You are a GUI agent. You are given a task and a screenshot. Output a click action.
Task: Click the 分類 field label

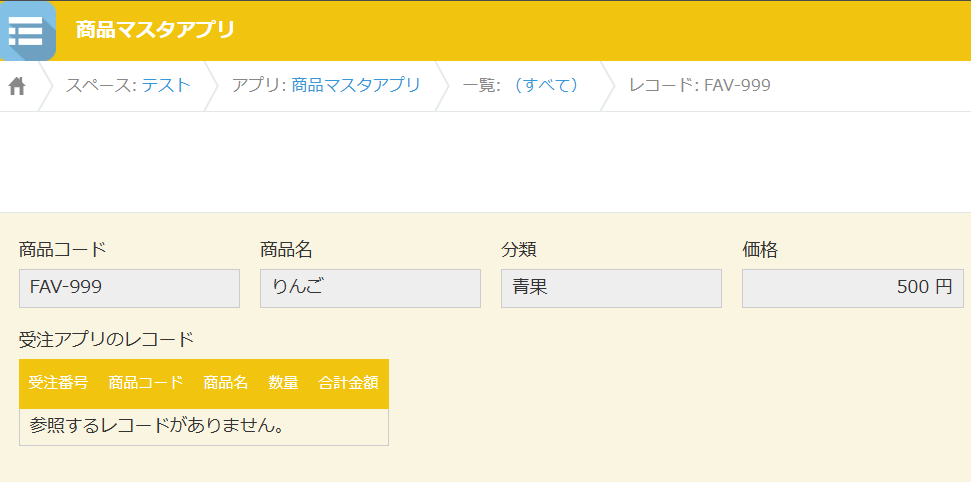(x=519, y=250)
